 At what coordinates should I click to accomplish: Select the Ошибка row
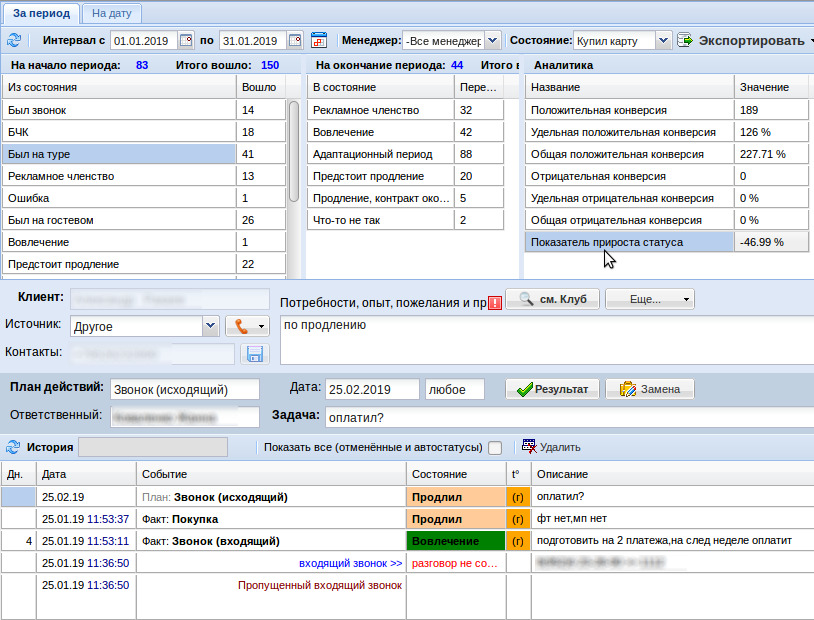pos(144,198)
